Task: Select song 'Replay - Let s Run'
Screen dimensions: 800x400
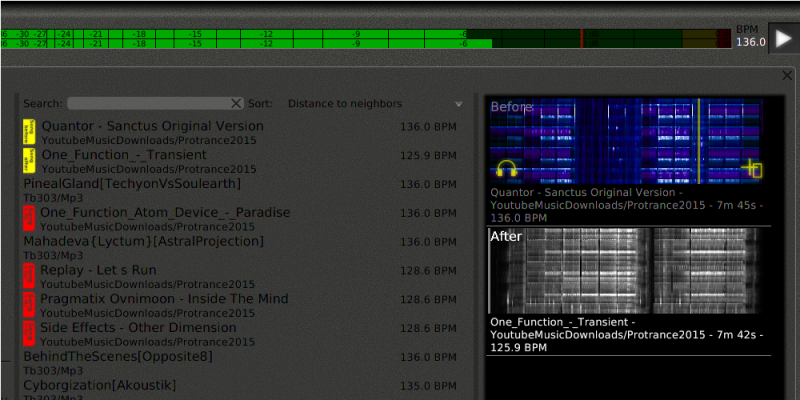Action: [x=98, y=270]
